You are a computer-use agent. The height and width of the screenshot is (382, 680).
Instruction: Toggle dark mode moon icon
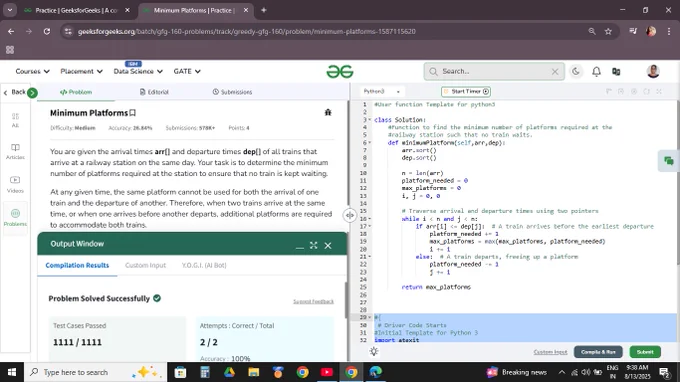pyautogui.click(x=576, y=72)
